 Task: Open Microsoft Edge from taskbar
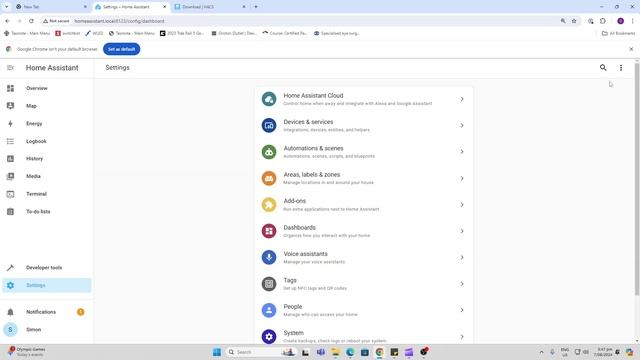[x=350, y=352]
